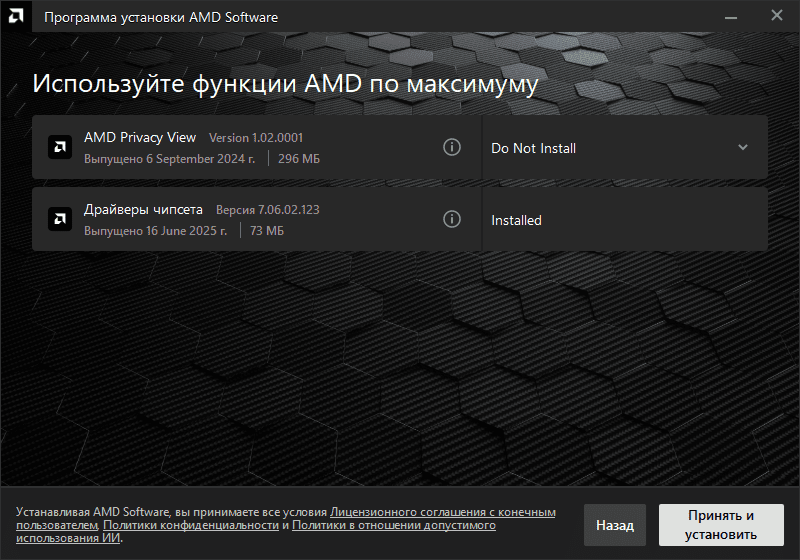
Task: Click the Installed status text
Action: pos(516,220)
